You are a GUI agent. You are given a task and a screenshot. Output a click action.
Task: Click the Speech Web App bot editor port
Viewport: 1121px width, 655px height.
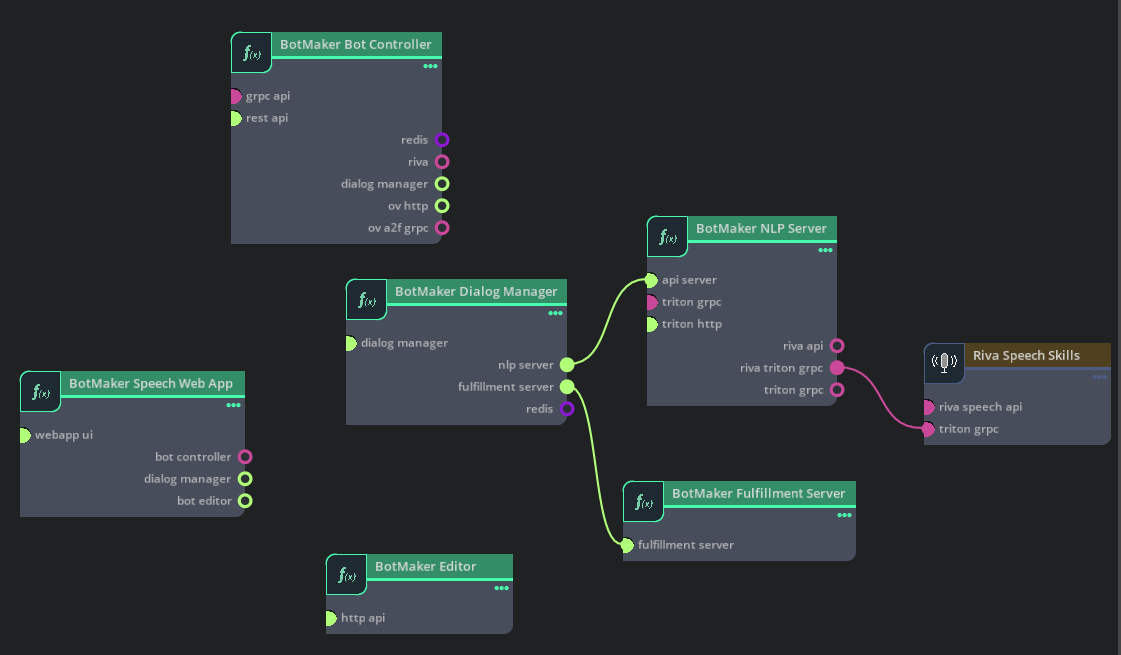(x=245, y=501)
